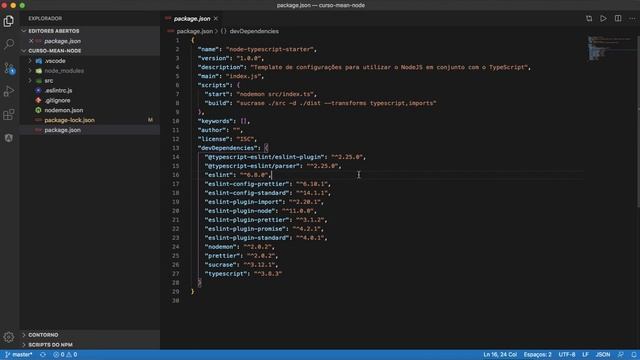Click the feedback icon in status bar

click(x=620, y=355)
